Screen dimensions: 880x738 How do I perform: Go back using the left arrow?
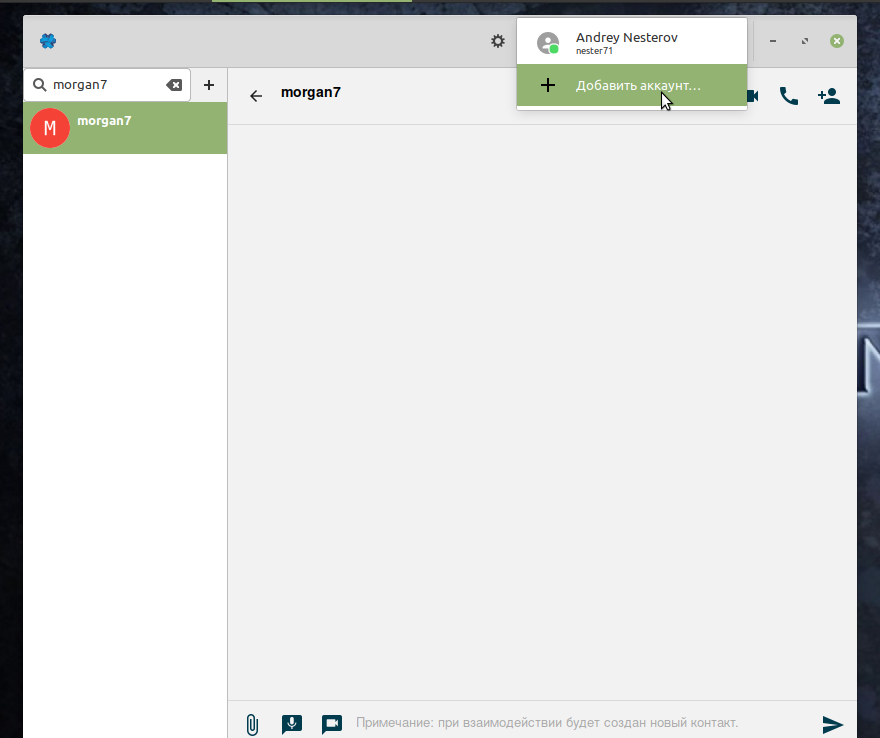[256, 96]
